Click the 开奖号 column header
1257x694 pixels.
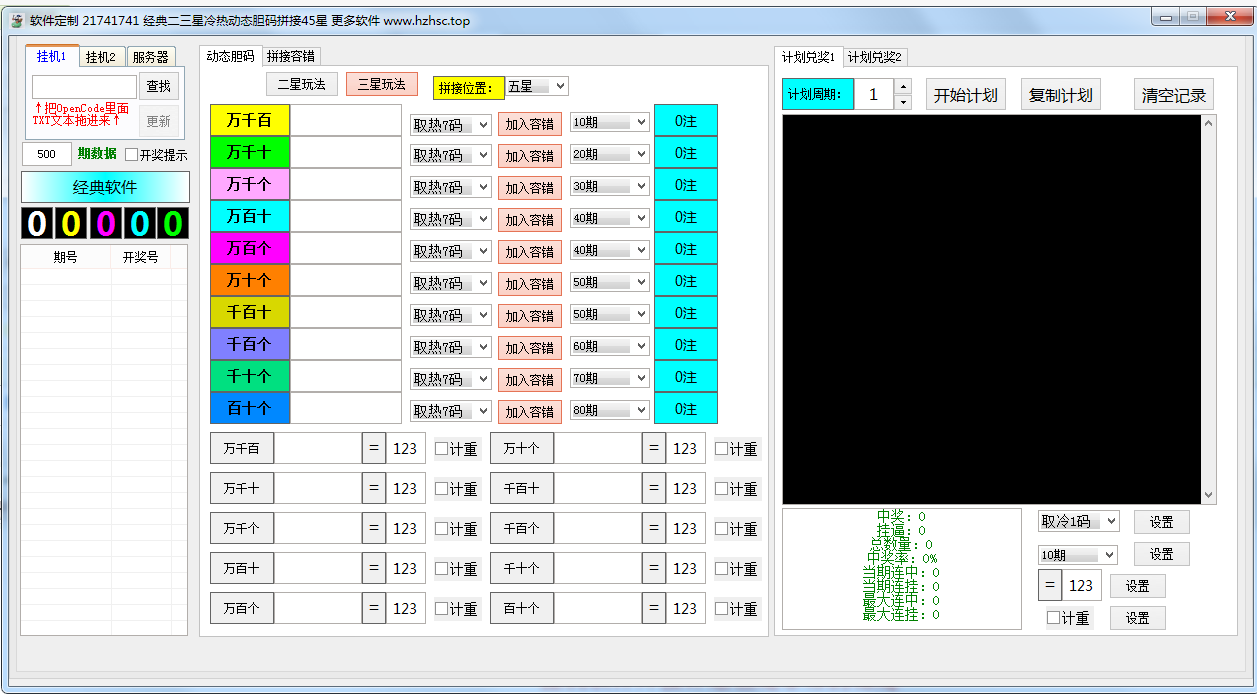[x=141, y=257]
